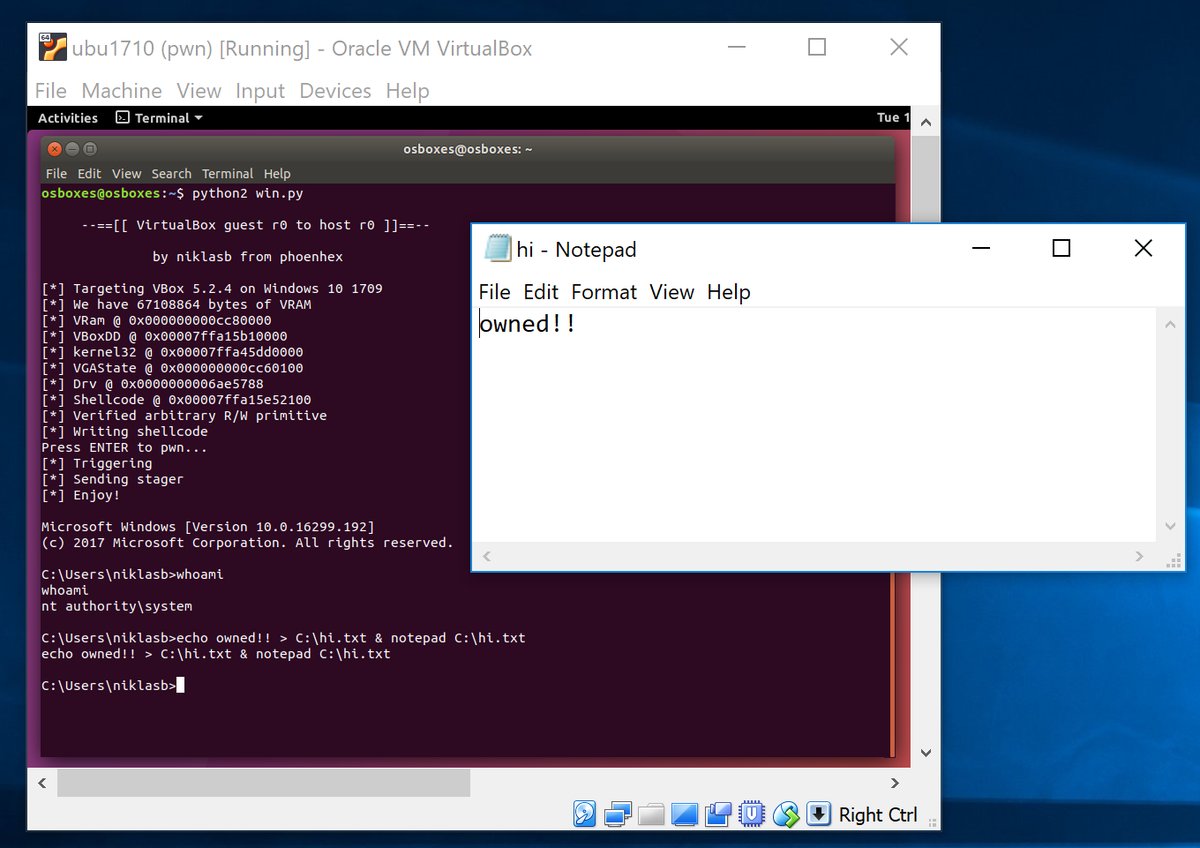Click the VirtualBox window title icon
1200x848 pixels.
point(53,48)
